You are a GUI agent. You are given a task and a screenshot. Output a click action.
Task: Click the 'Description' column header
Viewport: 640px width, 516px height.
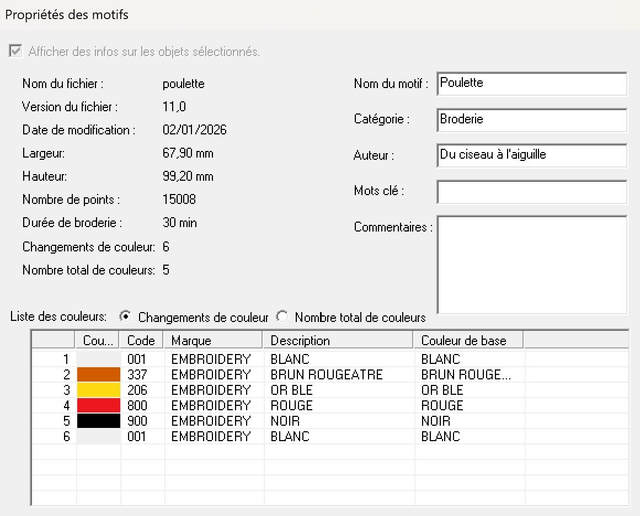click(x=338, y=341)
